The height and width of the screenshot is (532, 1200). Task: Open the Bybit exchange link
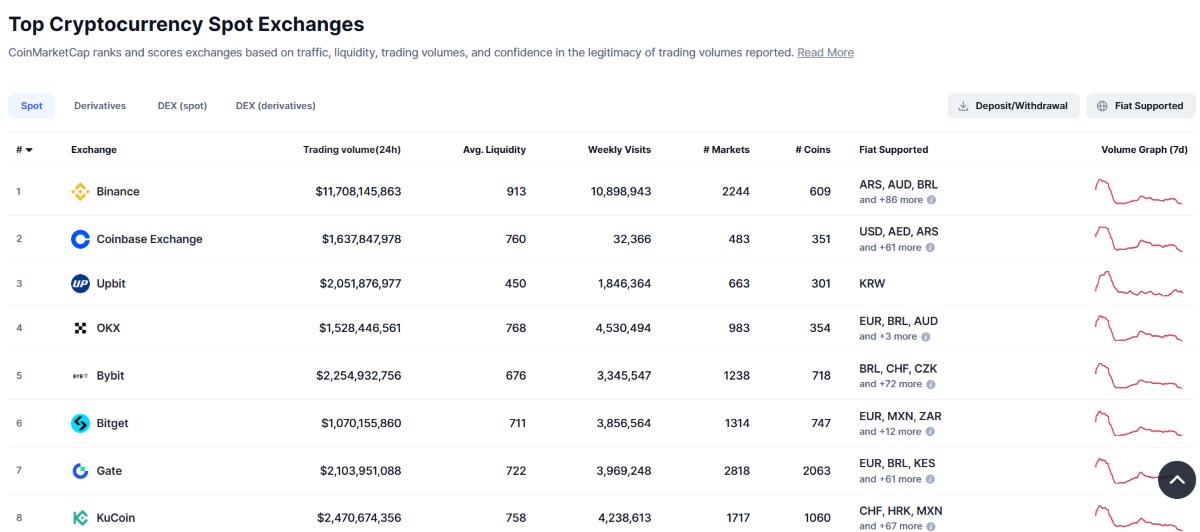[x=110, y=376]
